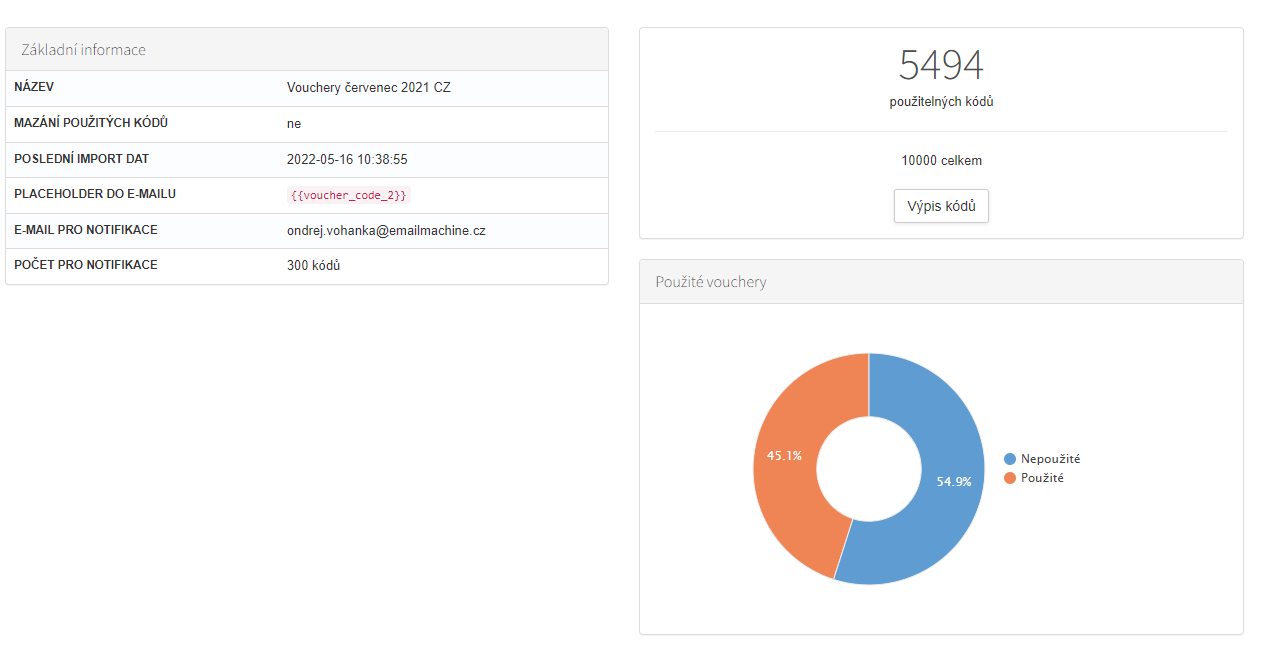Select the Vouchery červenec 2021 CZ name

tap(368, 88)
